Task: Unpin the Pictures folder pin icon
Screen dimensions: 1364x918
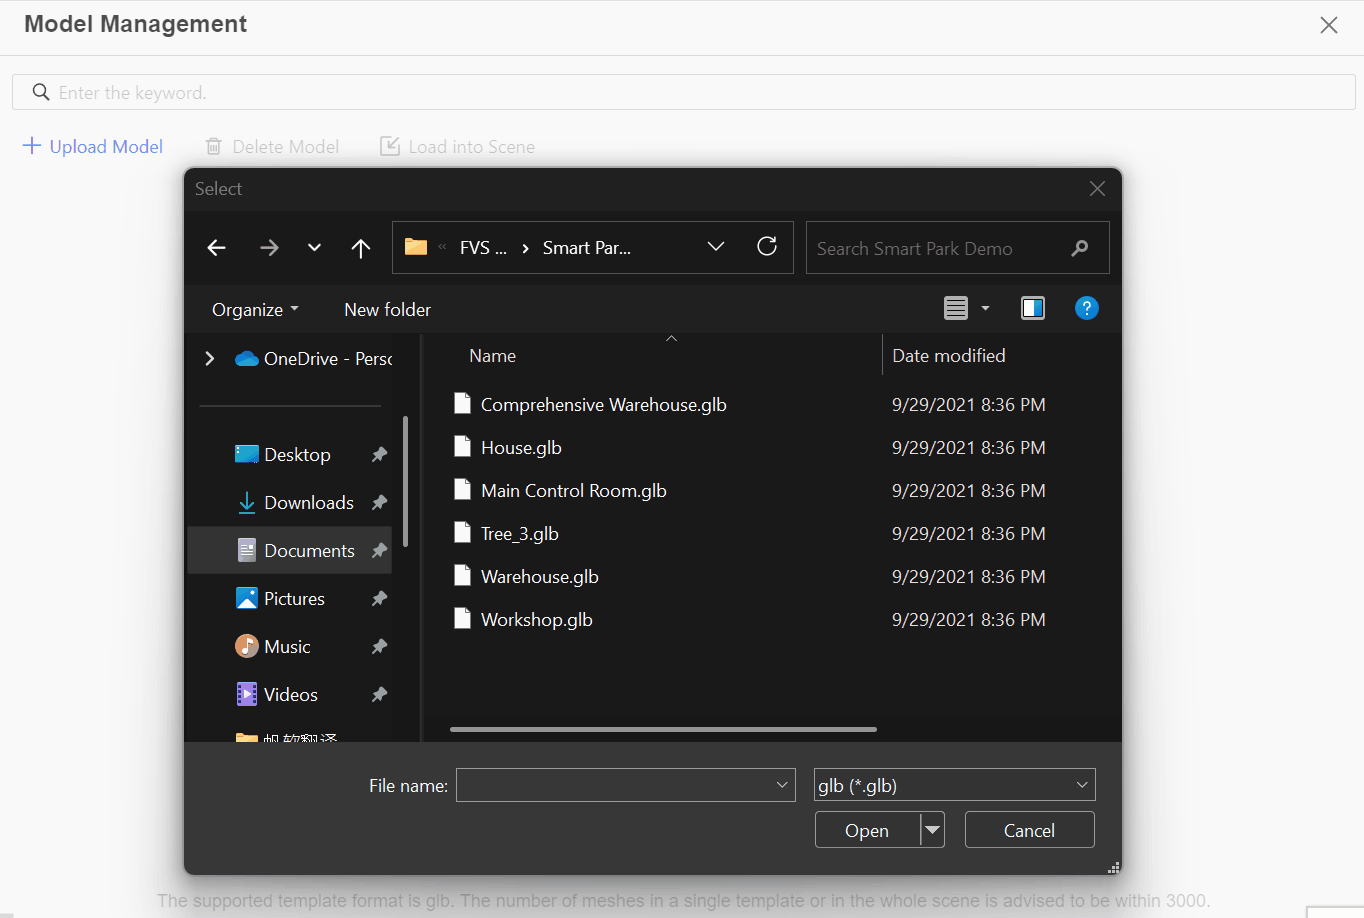Action: (x=379, y=598)
